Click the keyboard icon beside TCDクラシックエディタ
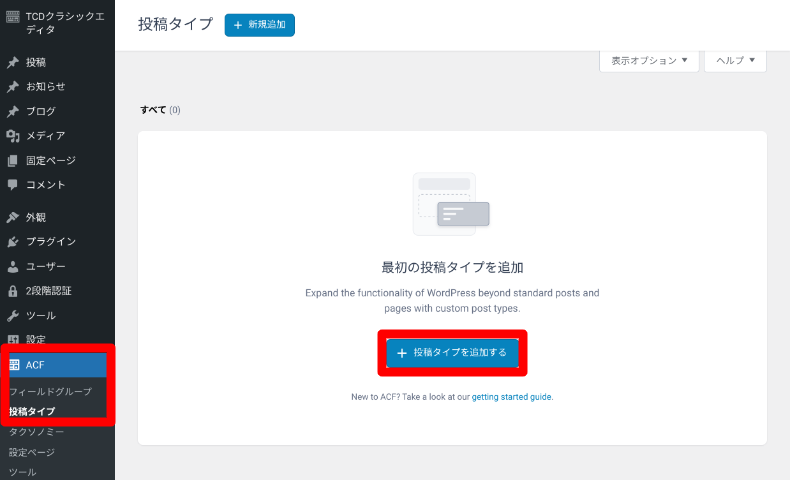 tap(13, 17)
